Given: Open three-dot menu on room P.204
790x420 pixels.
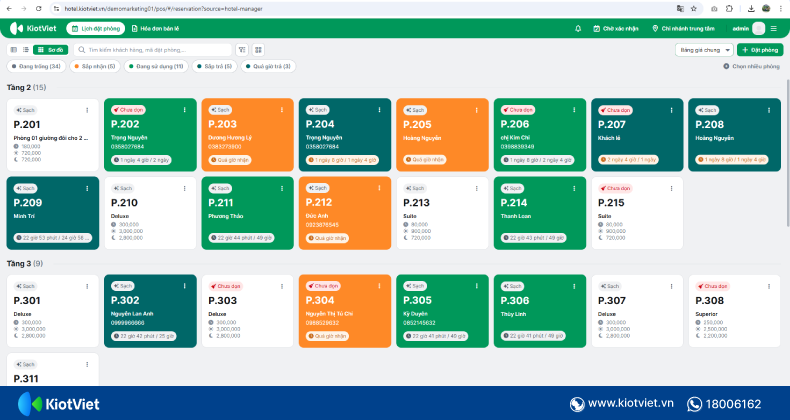Looking at the screenshot, I should coord(379,110).
